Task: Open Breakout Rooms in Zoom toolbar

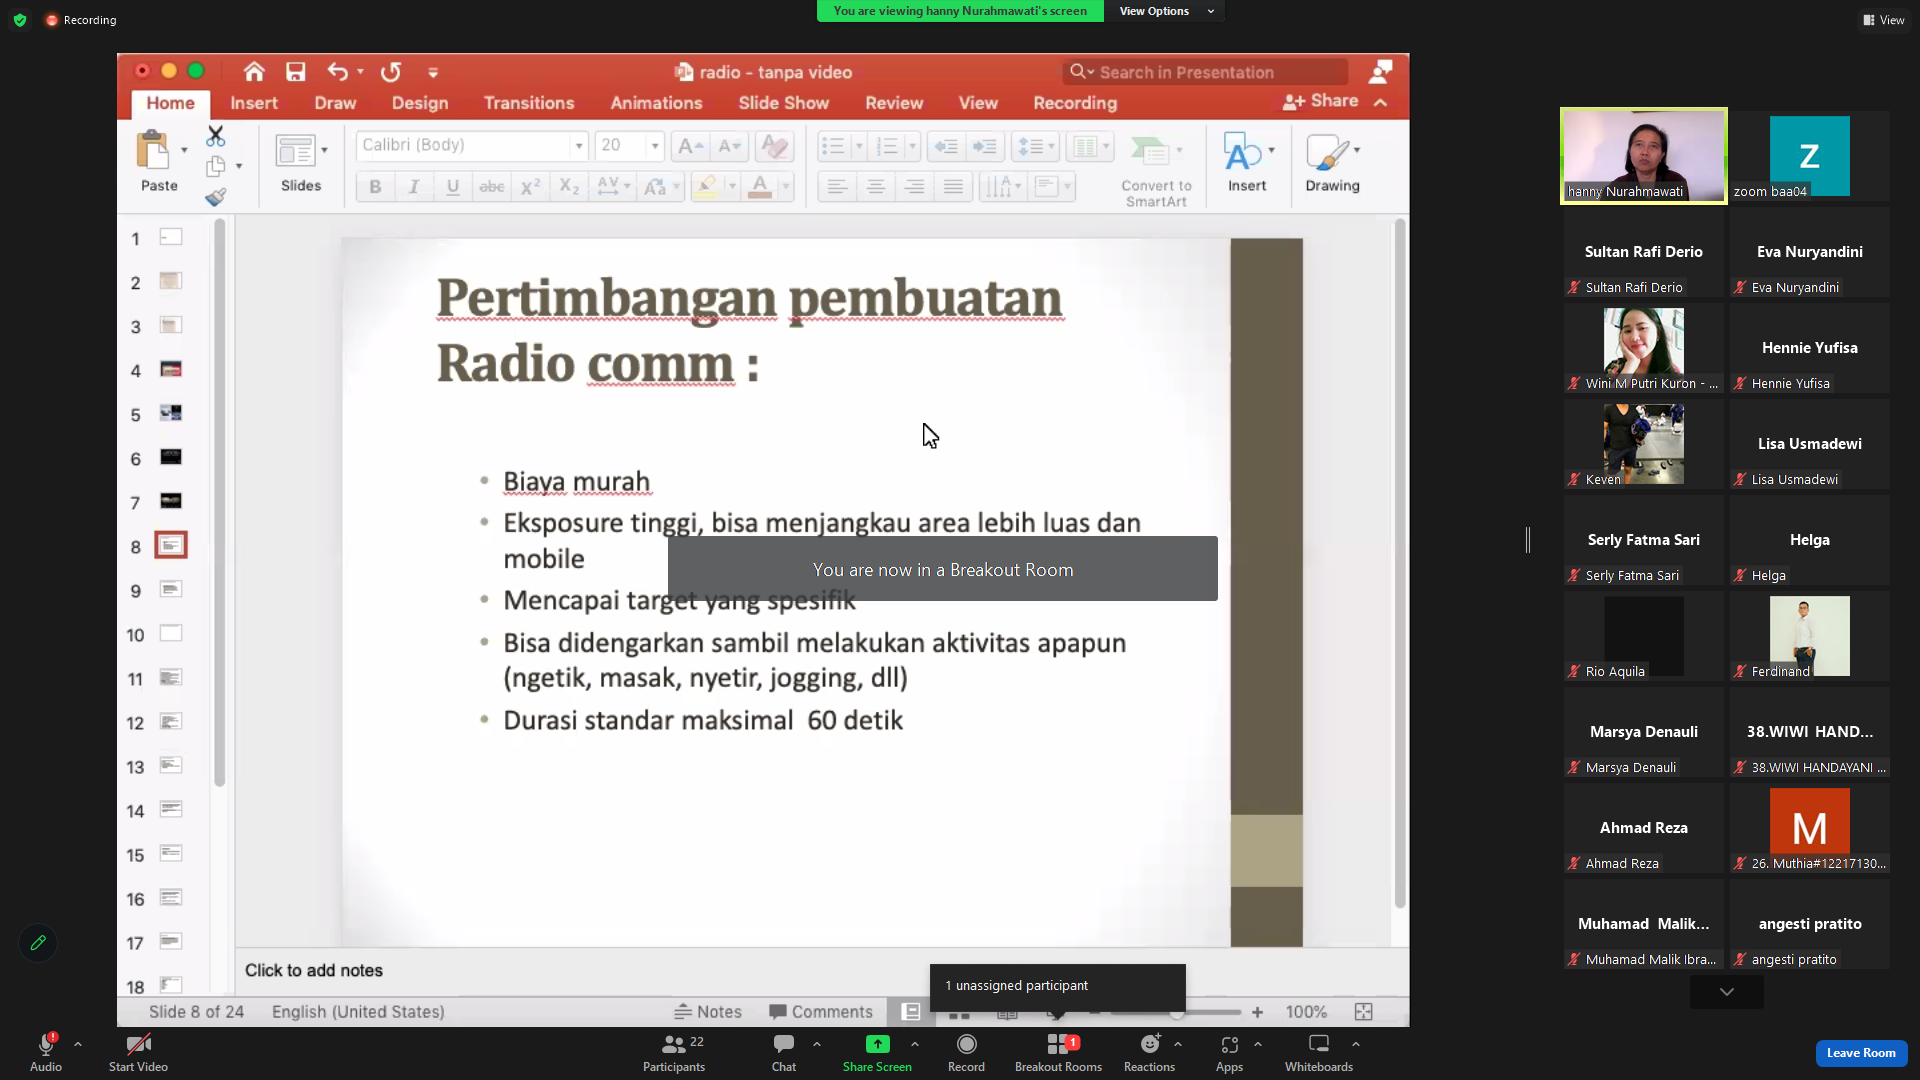Action: pyautogui.click(x=1058, y=1052)
